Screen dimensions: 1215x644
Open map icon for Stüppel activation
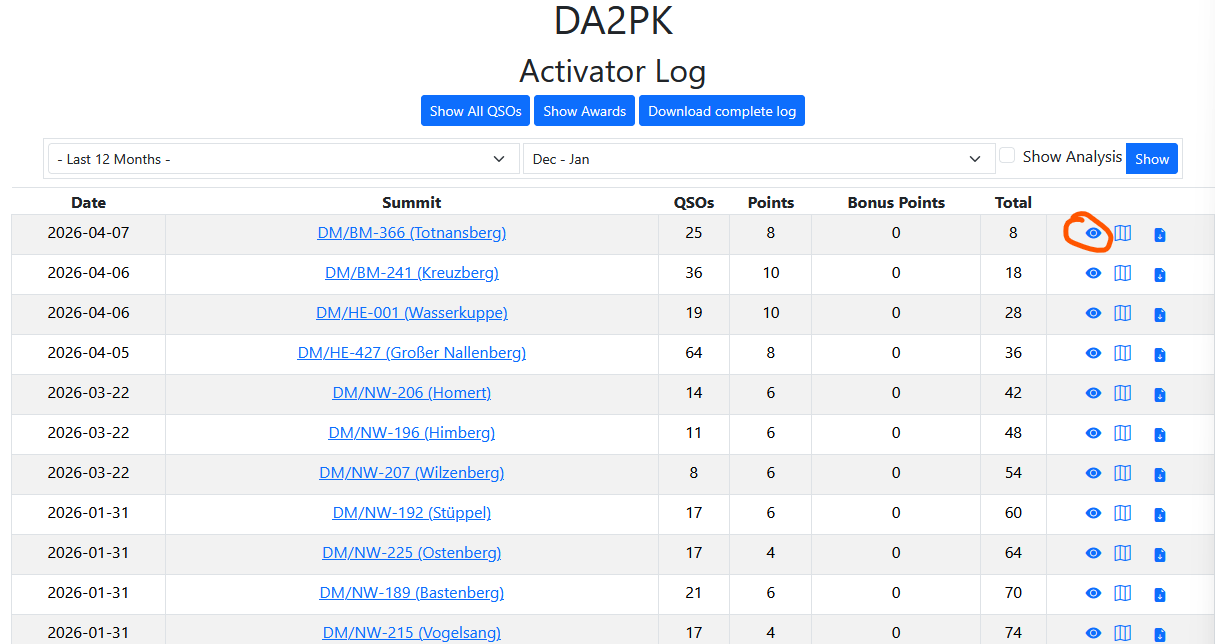[x=1123, y=513]
